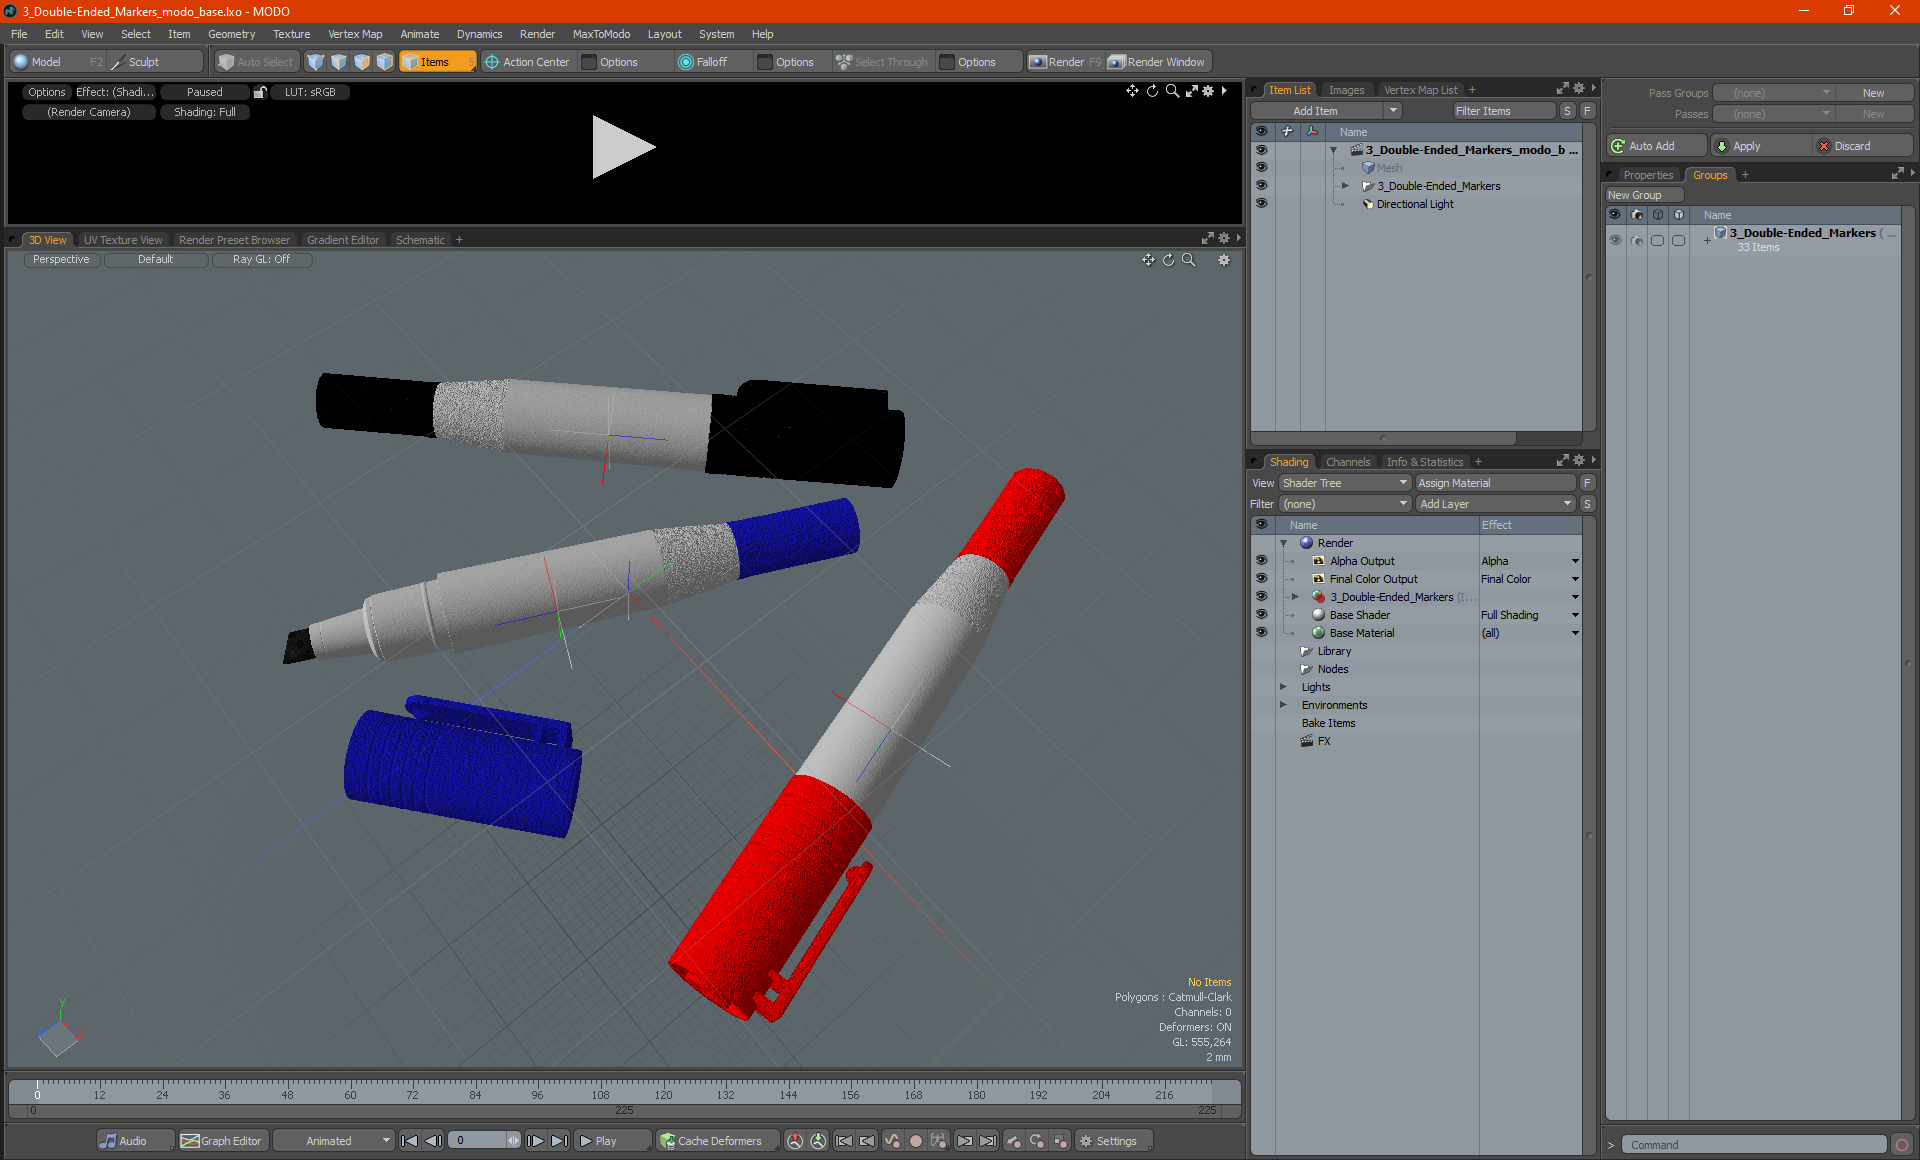Viewport: 1920px width, 1160px height.
Task: Toggle visibility of Directional Light item
Action: pos(1261,204)
